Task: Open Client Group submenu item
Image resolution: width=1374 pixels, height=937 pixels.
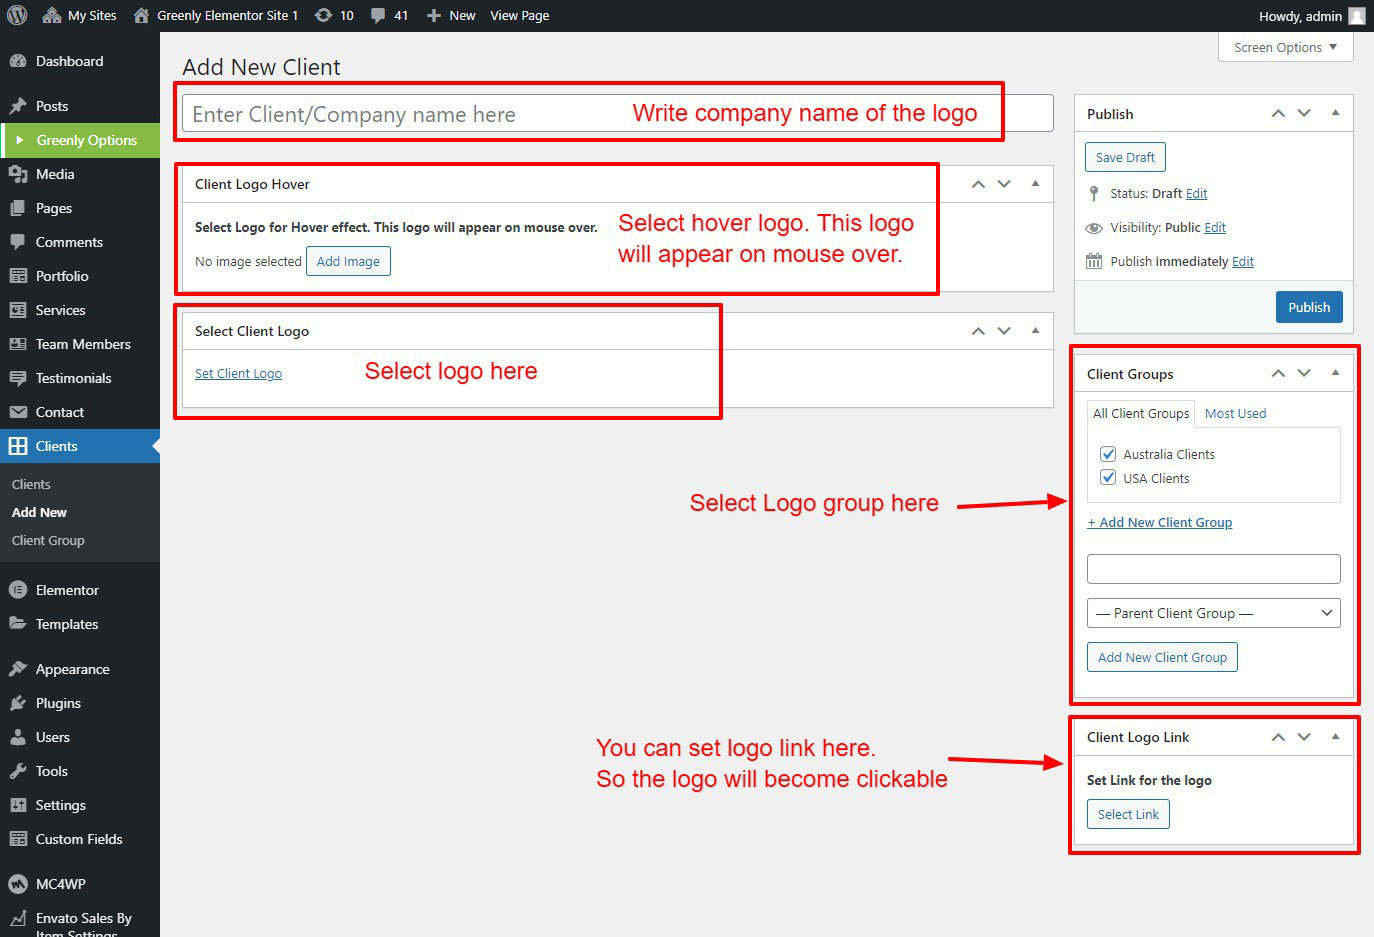Action: (48, 540)
